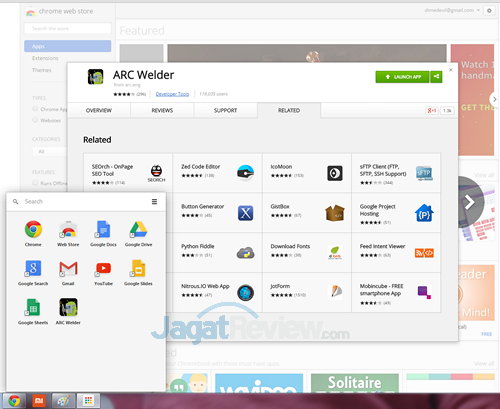Open Nitrous.IO Web App card
Image resolution: width=500 pixels, height=409 pixels.
(x=217, y=292)
